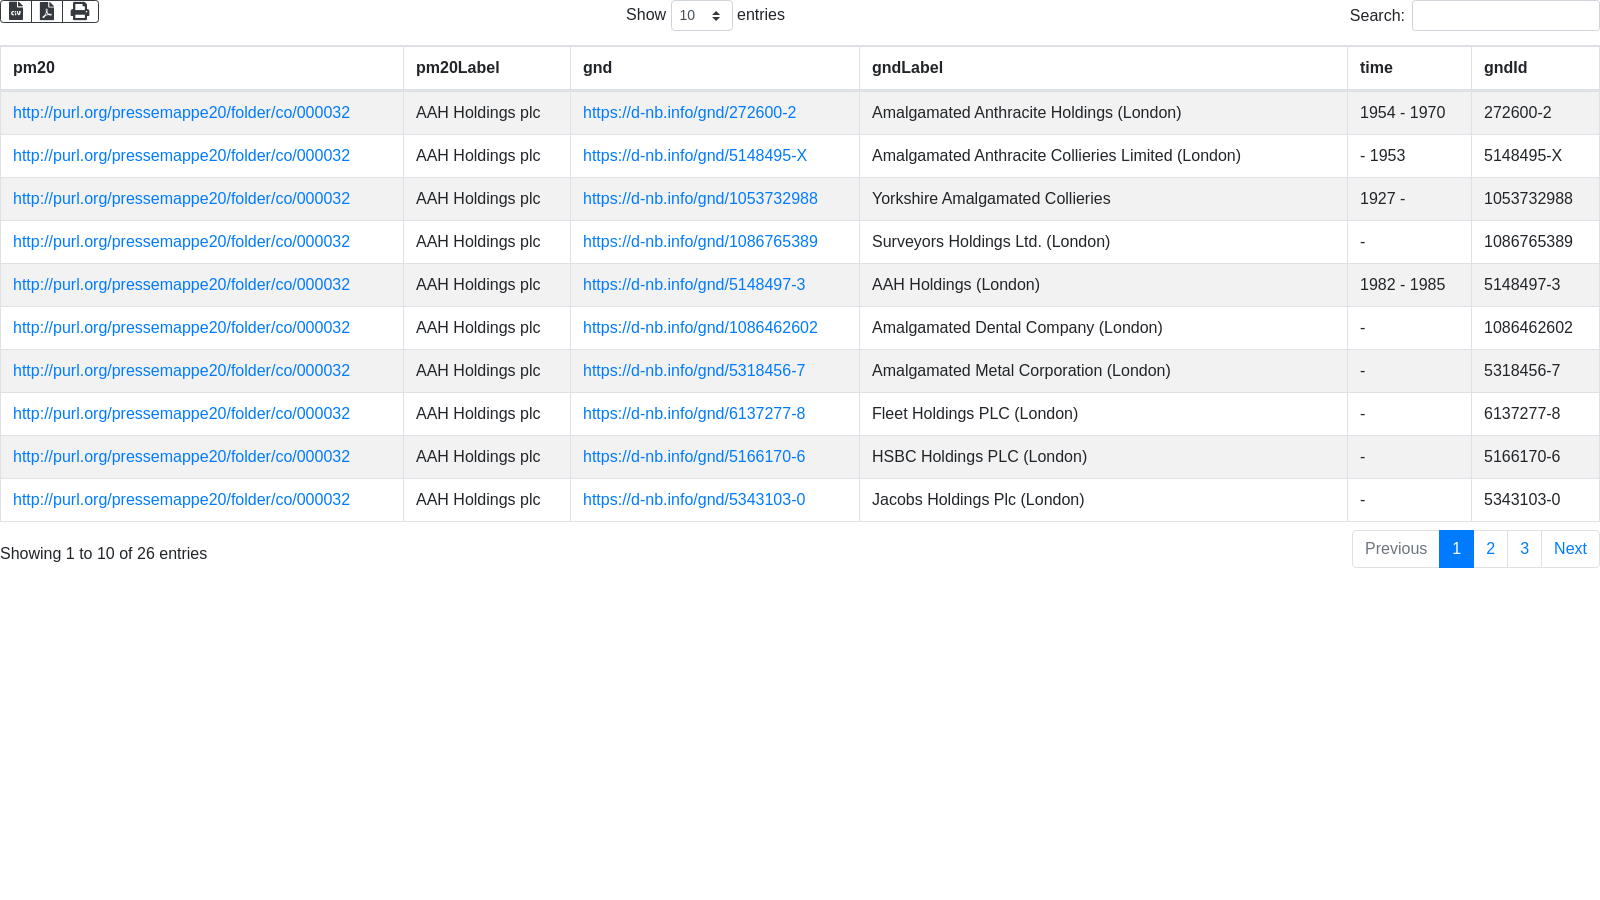1600x900 pixels.
Task: Visit the gnd/6137277-8 link
Action: pyautogui.click(x=694, y=414)
